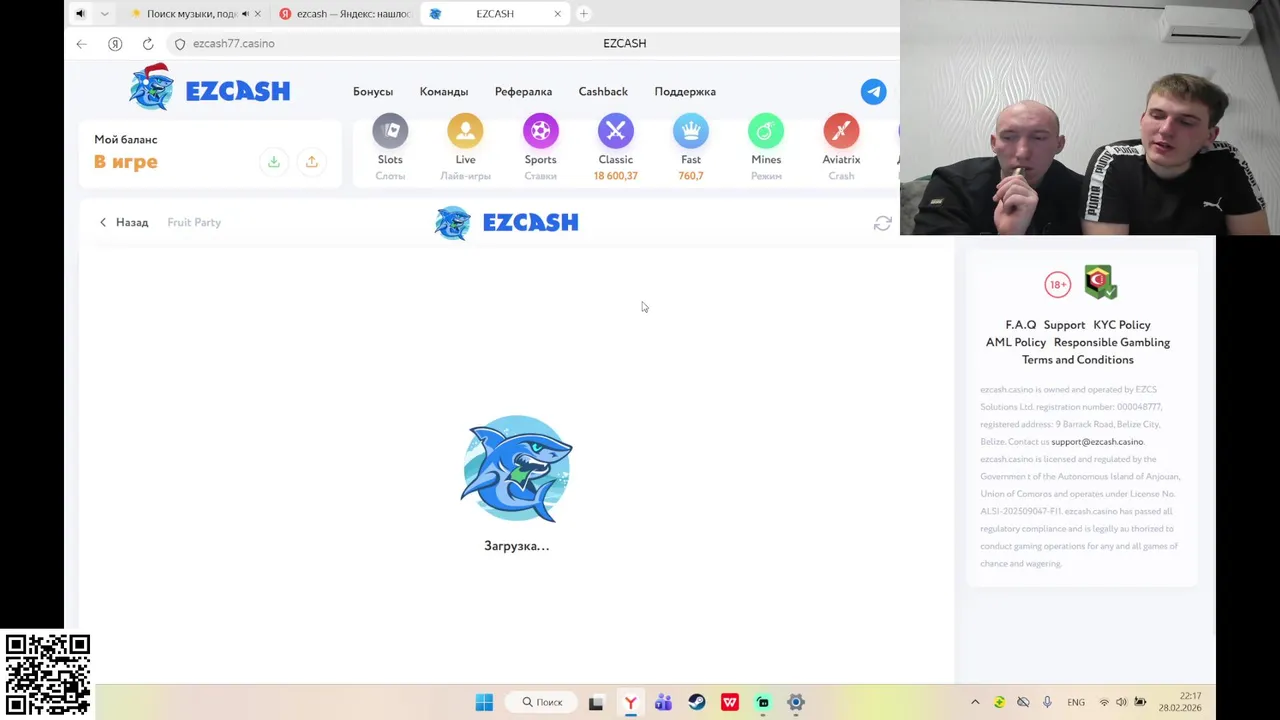Screen dimensions: 1280x720
Task: Open the Live games category icon
Action: coord(465,131)
